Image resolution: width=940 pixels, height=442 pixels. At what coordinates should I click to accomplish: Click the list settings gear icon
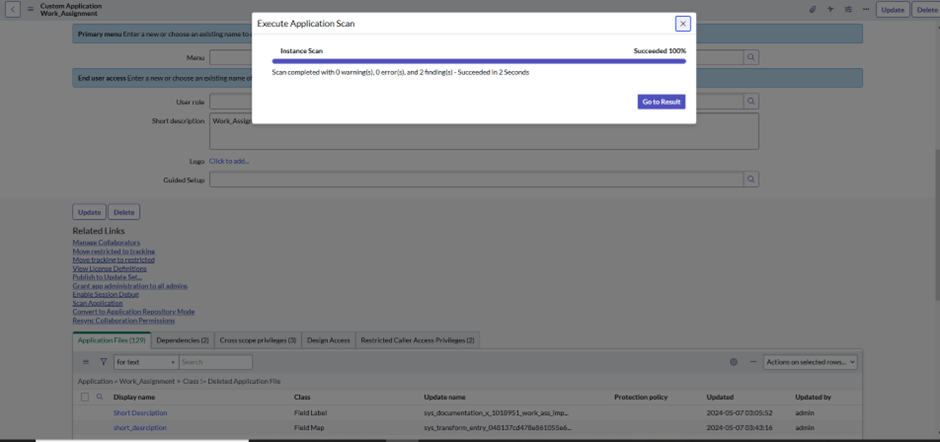coord(733,362)
